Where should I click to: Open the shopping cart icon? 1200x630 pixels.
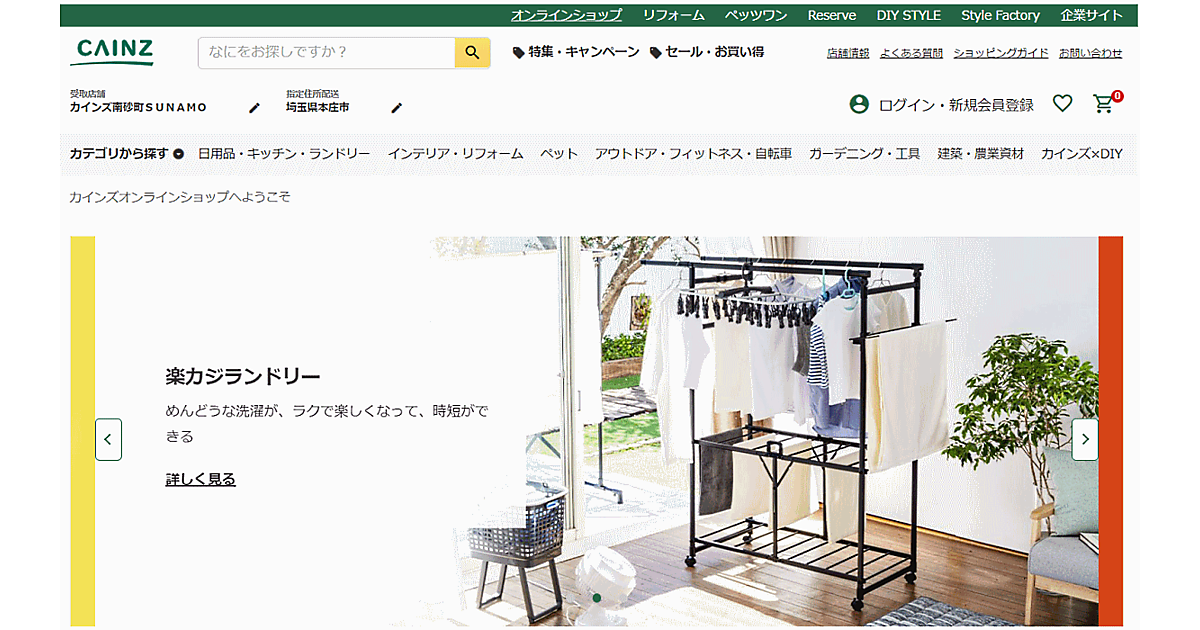pos(1104,103)
